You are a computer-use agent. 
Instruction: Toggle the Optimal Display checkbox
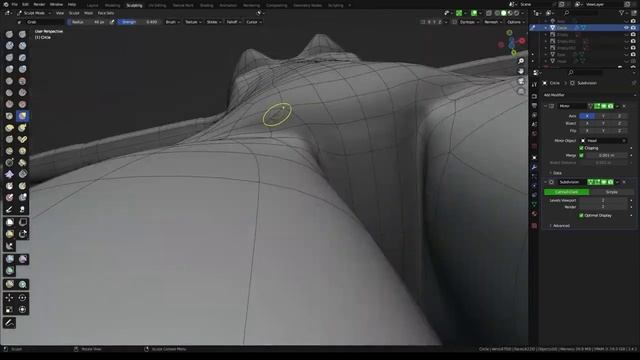[x=581, y=216]
